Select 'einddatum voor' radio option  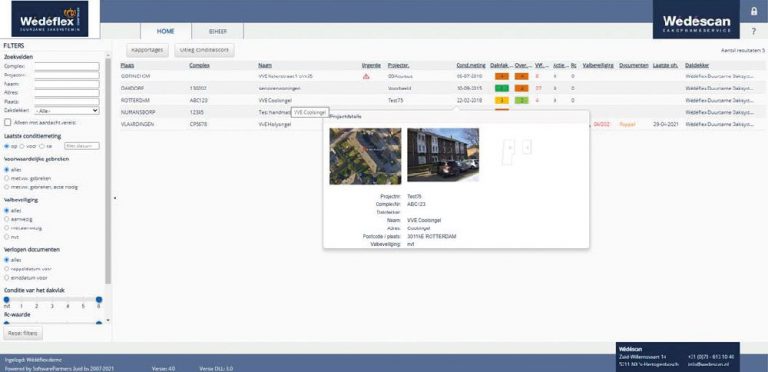coord(6,278)
